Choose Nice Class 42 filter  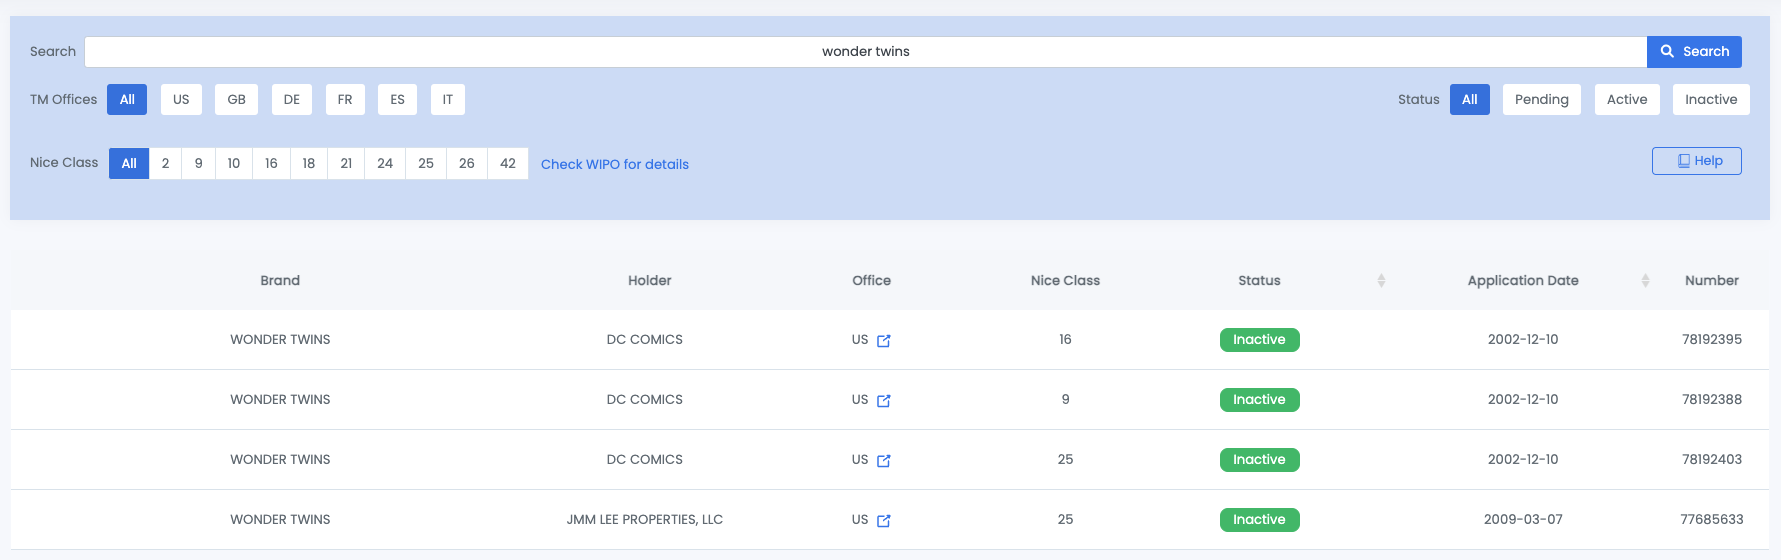point(508,164)
